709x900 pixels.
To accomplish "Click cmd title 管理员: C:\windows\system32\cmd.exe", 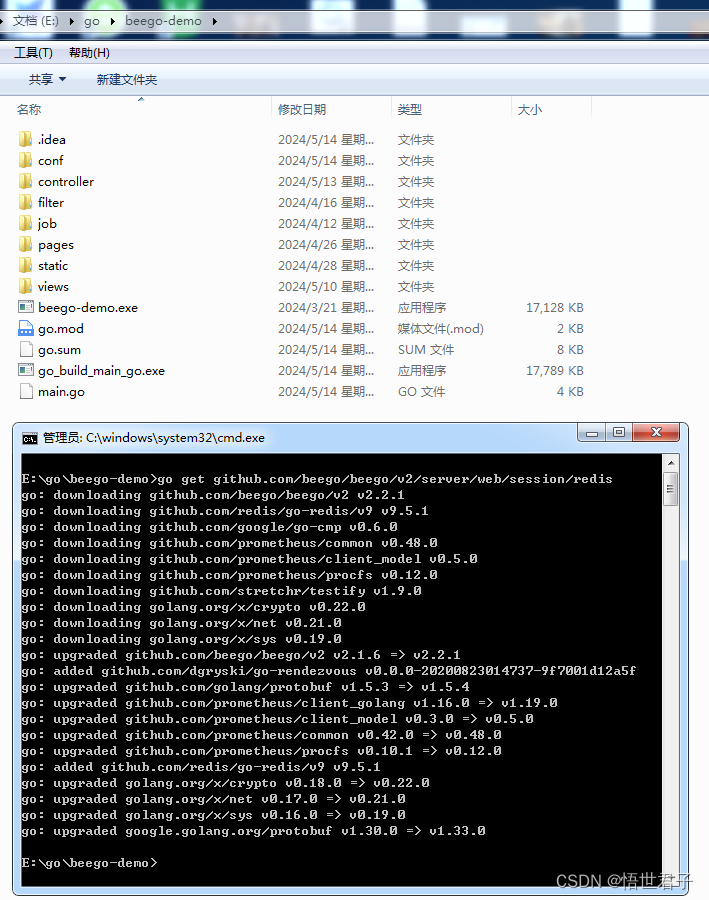I will pyautogui.click(x=154, y=438).
